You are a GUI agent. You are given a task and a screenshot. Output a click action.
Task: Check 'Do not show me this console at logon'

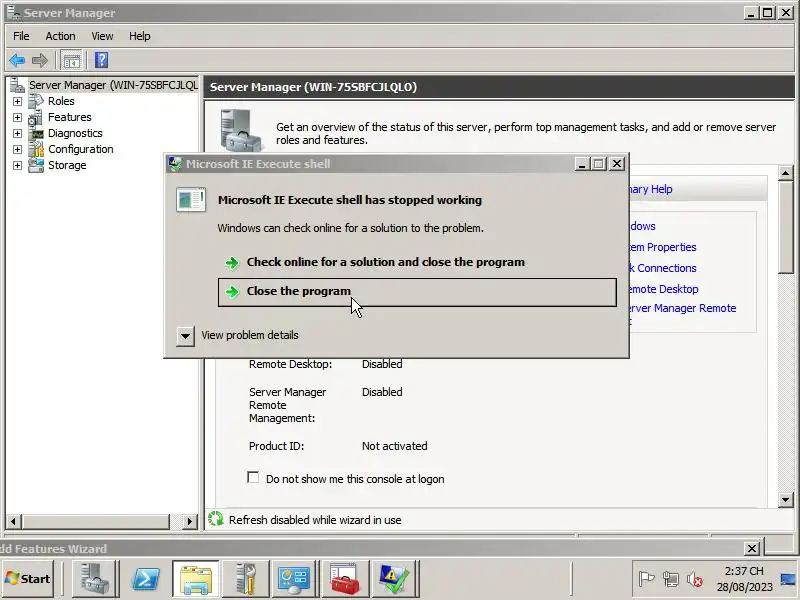coord(253,478)
